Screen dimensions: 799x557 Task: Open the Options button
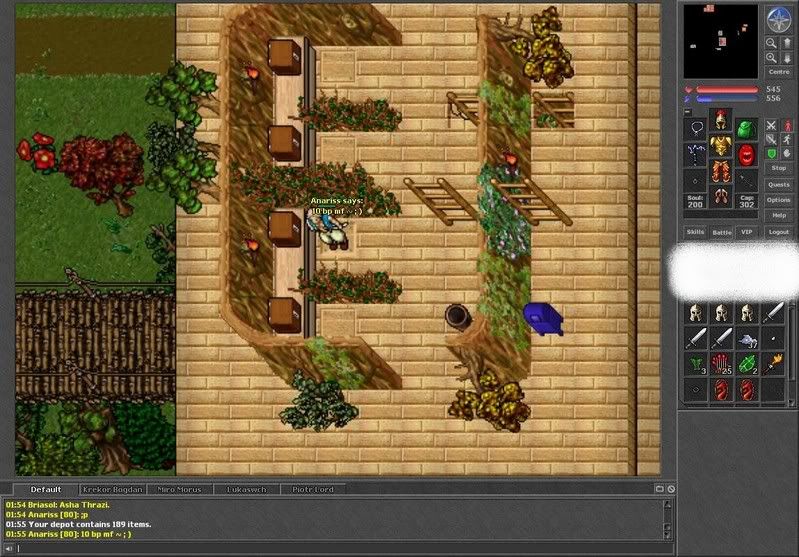coord(779,200)
